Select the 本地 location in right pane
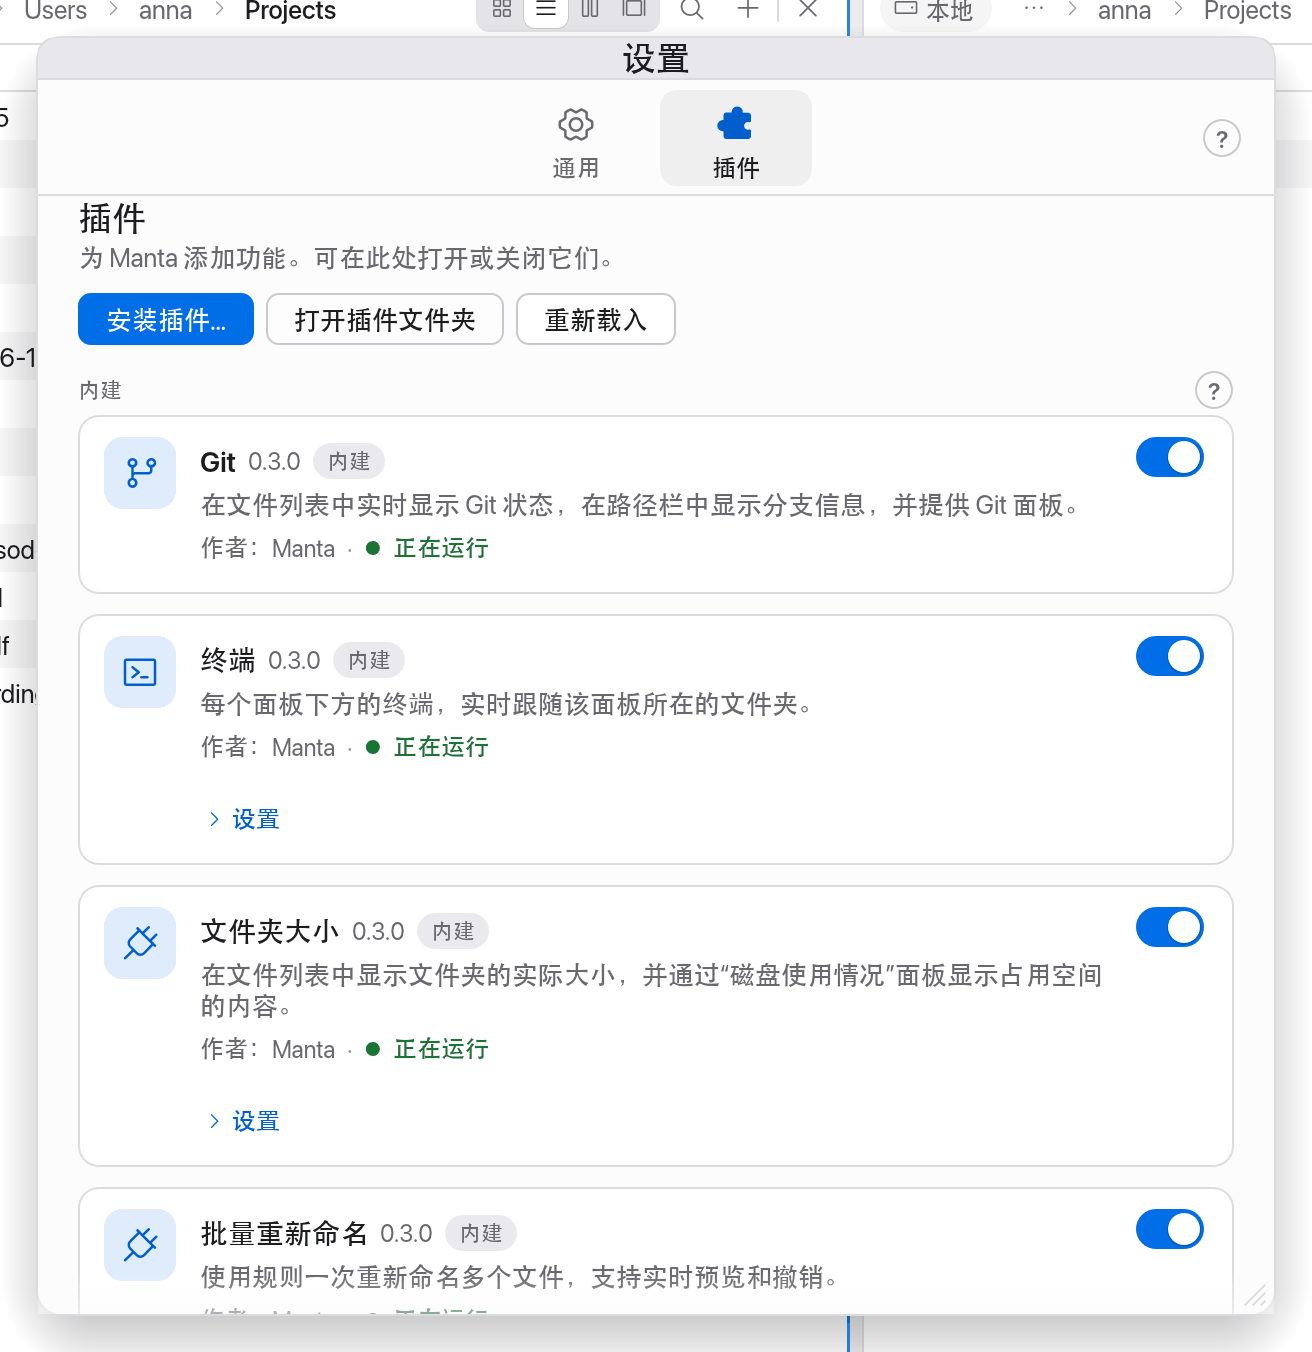1312x1352 pixels. pos(935,11)
